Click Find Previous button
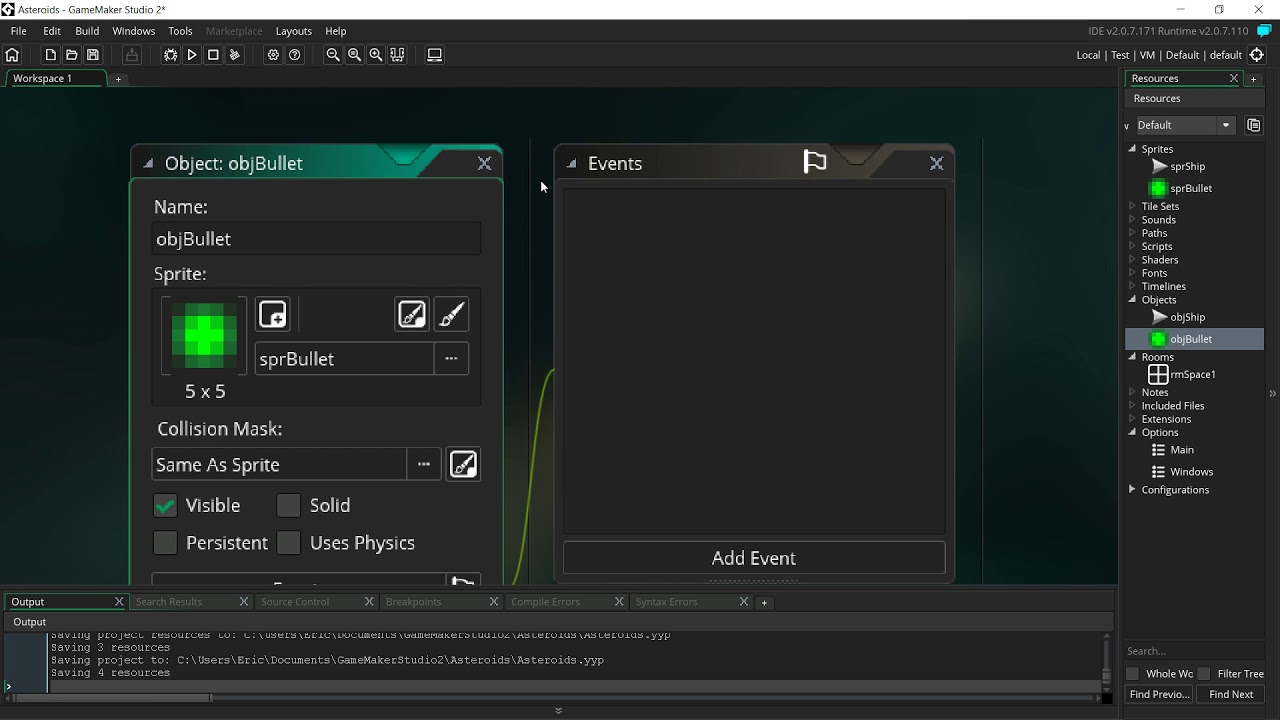 click(x=1159, y=694)
